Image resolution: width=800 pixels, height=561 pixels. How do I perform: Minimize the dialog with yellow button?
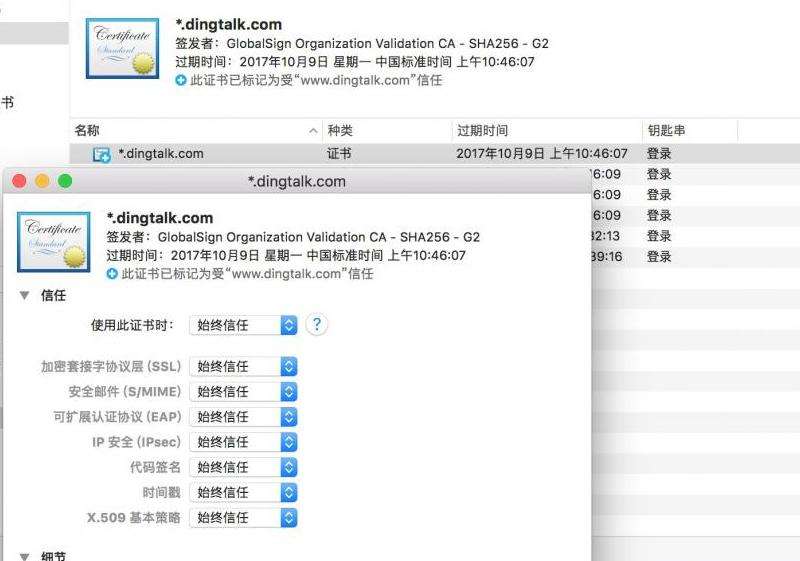(42, 181)
